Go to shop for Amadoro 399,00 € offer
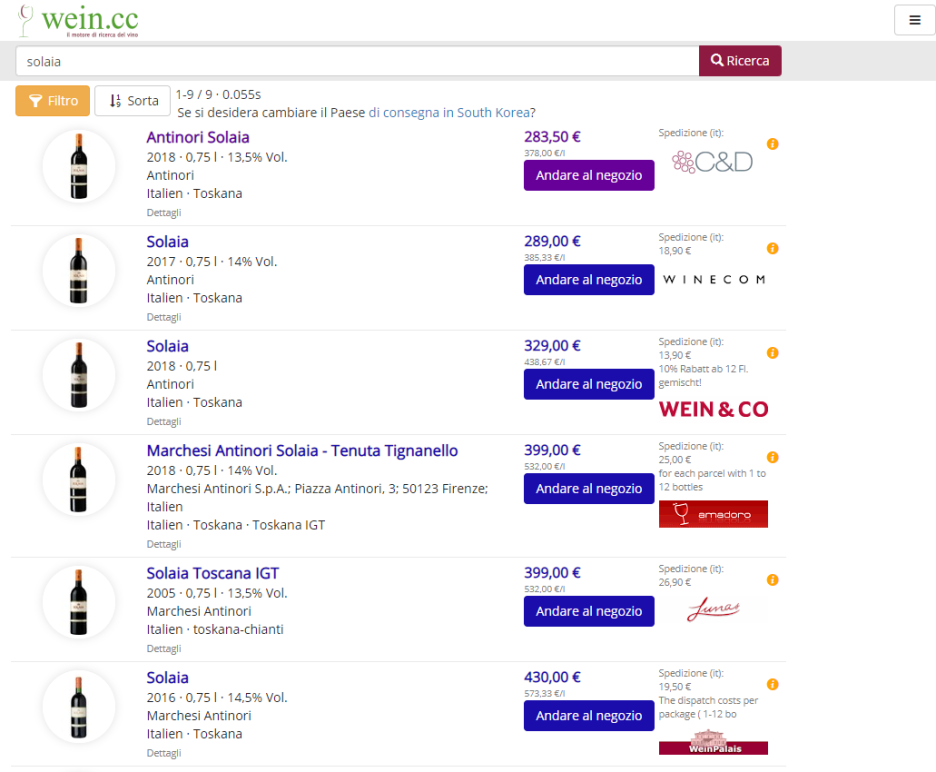This screenshot has width=936, height=772. pos(589,488)
